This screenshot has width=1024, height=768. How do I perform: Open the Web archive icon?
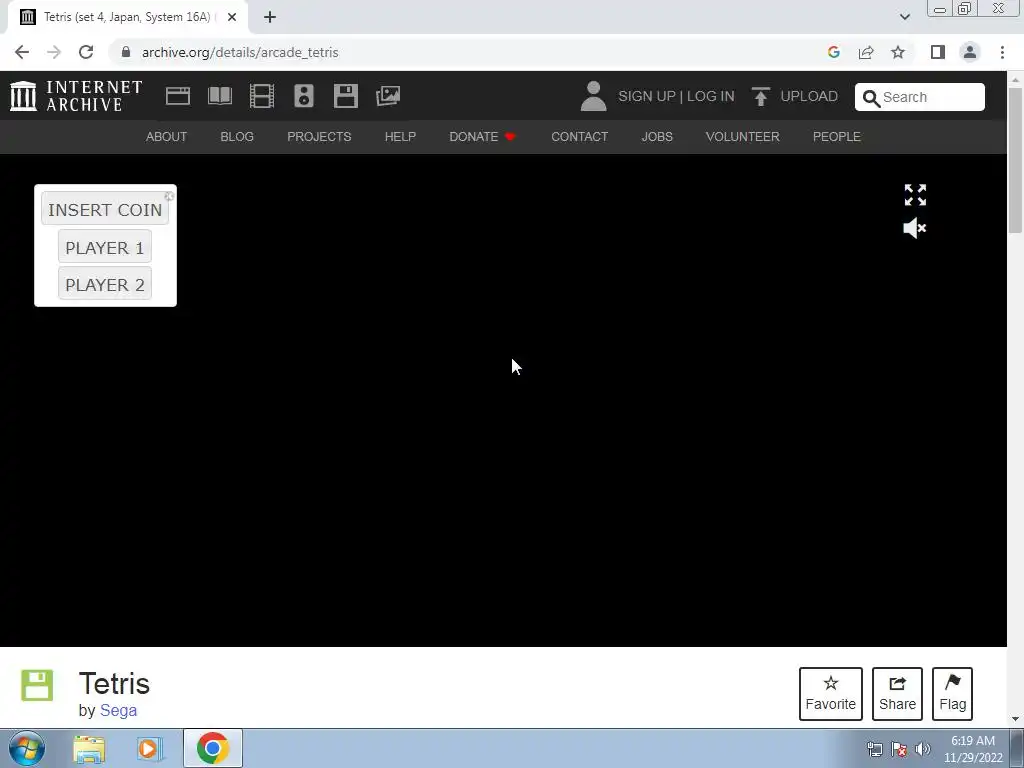[178, 96]
